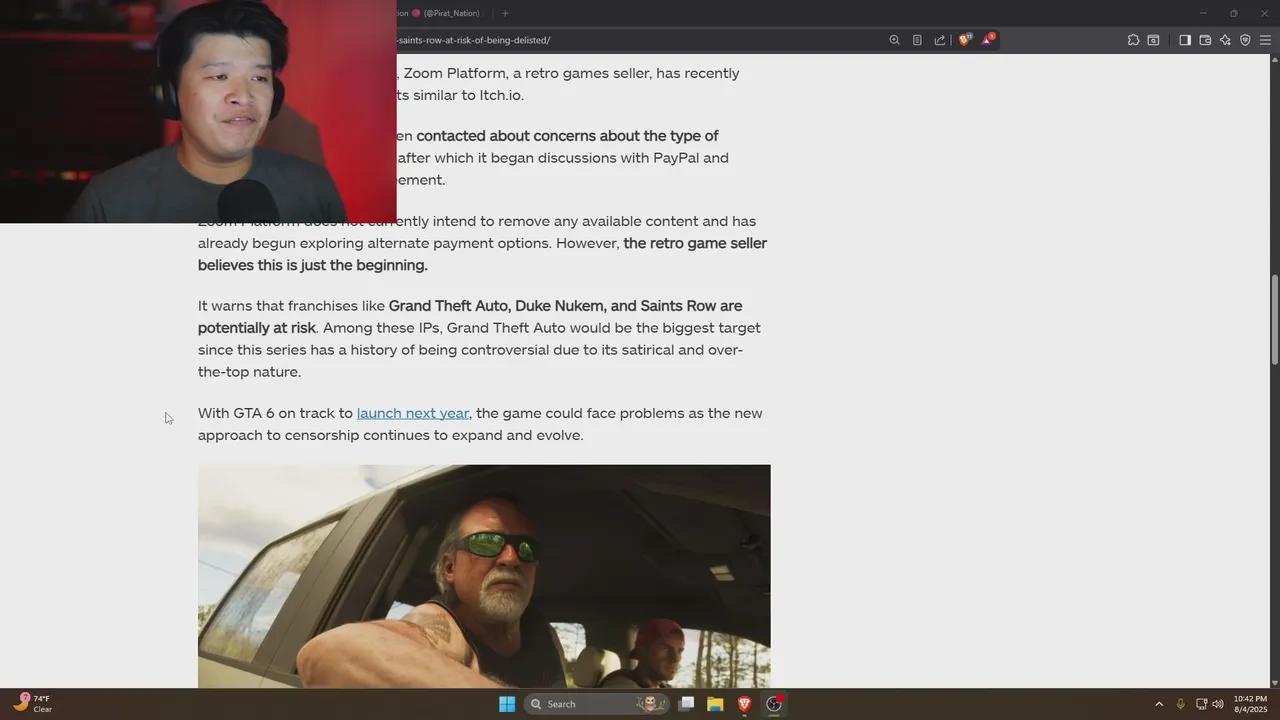Image resolution: width=1280 pixels, height=720 pixels.
Task: Click the volume speaker tray icon
Action: click(x=1218, y=704)
